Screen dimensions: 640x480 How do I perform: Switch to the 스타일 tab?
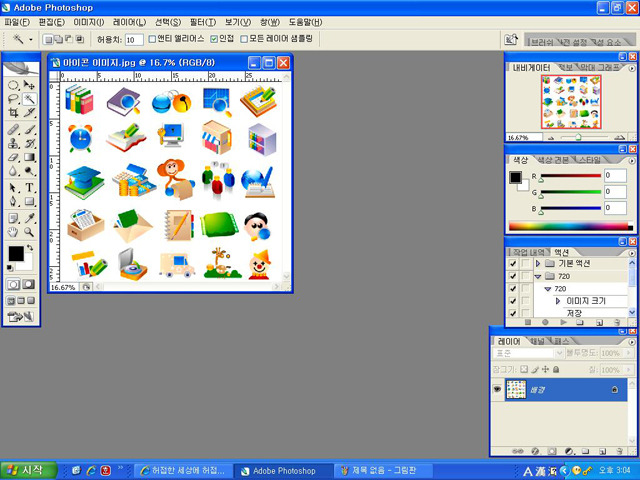[590, 160]
